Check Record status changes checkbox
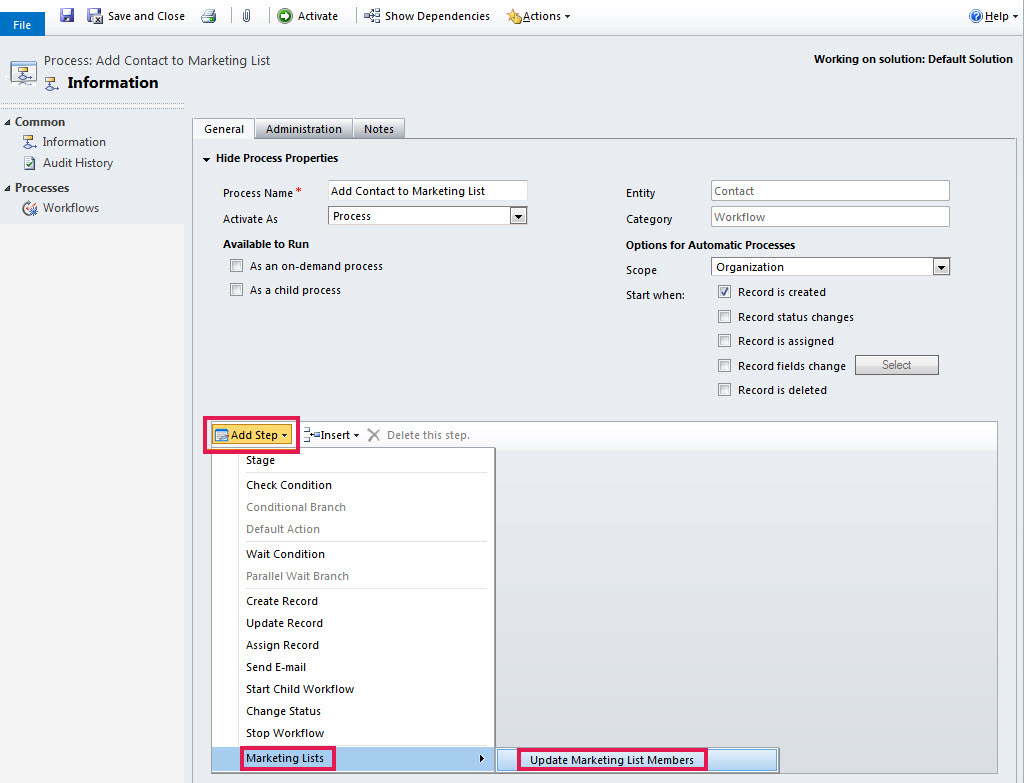Viewport: 1024px width, 783px height. (724, 317)
